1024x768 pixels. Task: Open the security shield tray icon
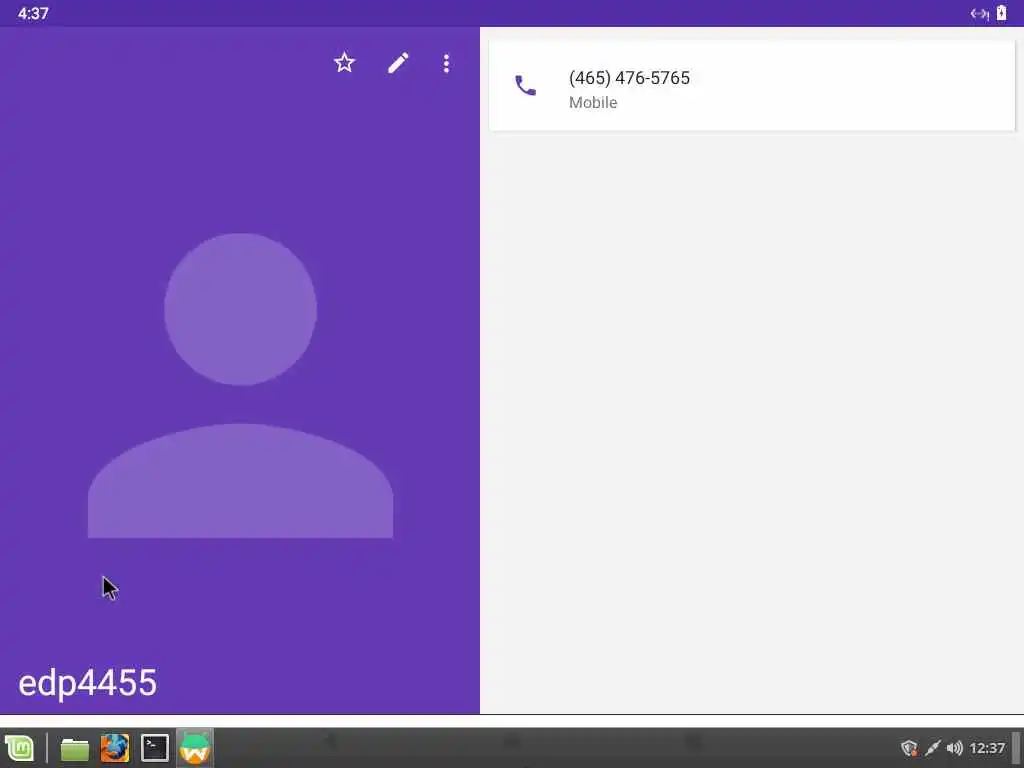point(909,748)
